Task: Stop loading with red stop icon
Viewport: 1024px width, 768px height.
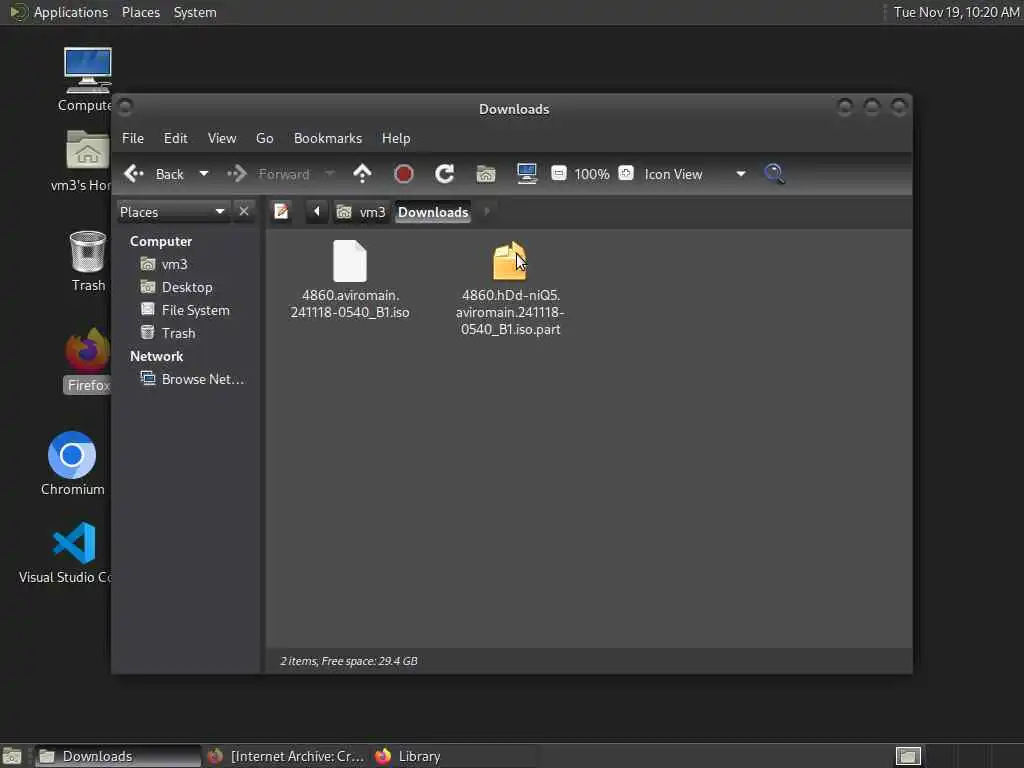Action: 404,174
